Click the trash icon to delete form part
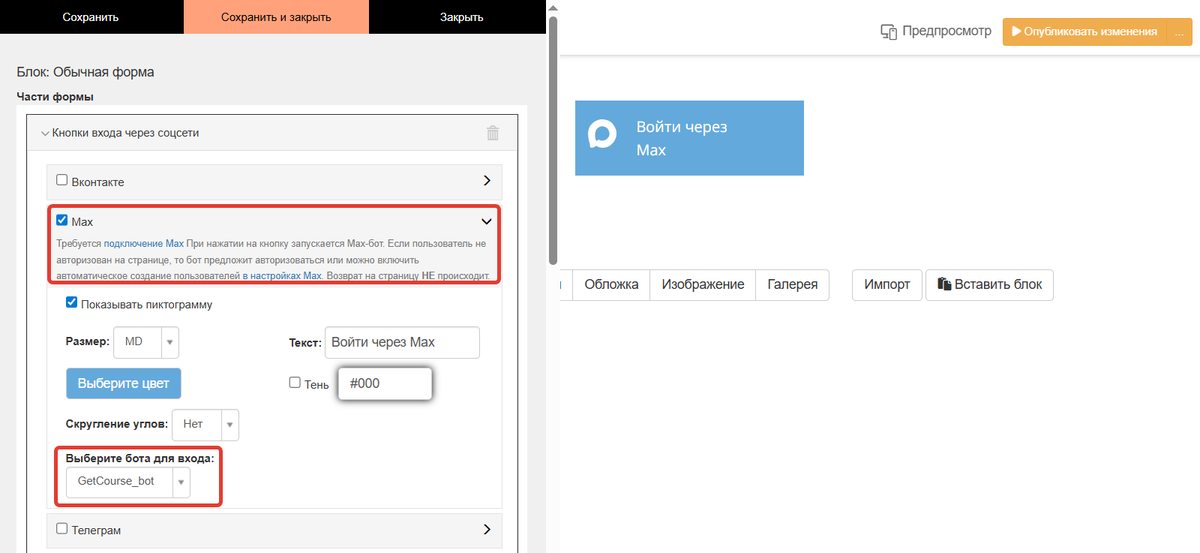 tap(492, 133)
